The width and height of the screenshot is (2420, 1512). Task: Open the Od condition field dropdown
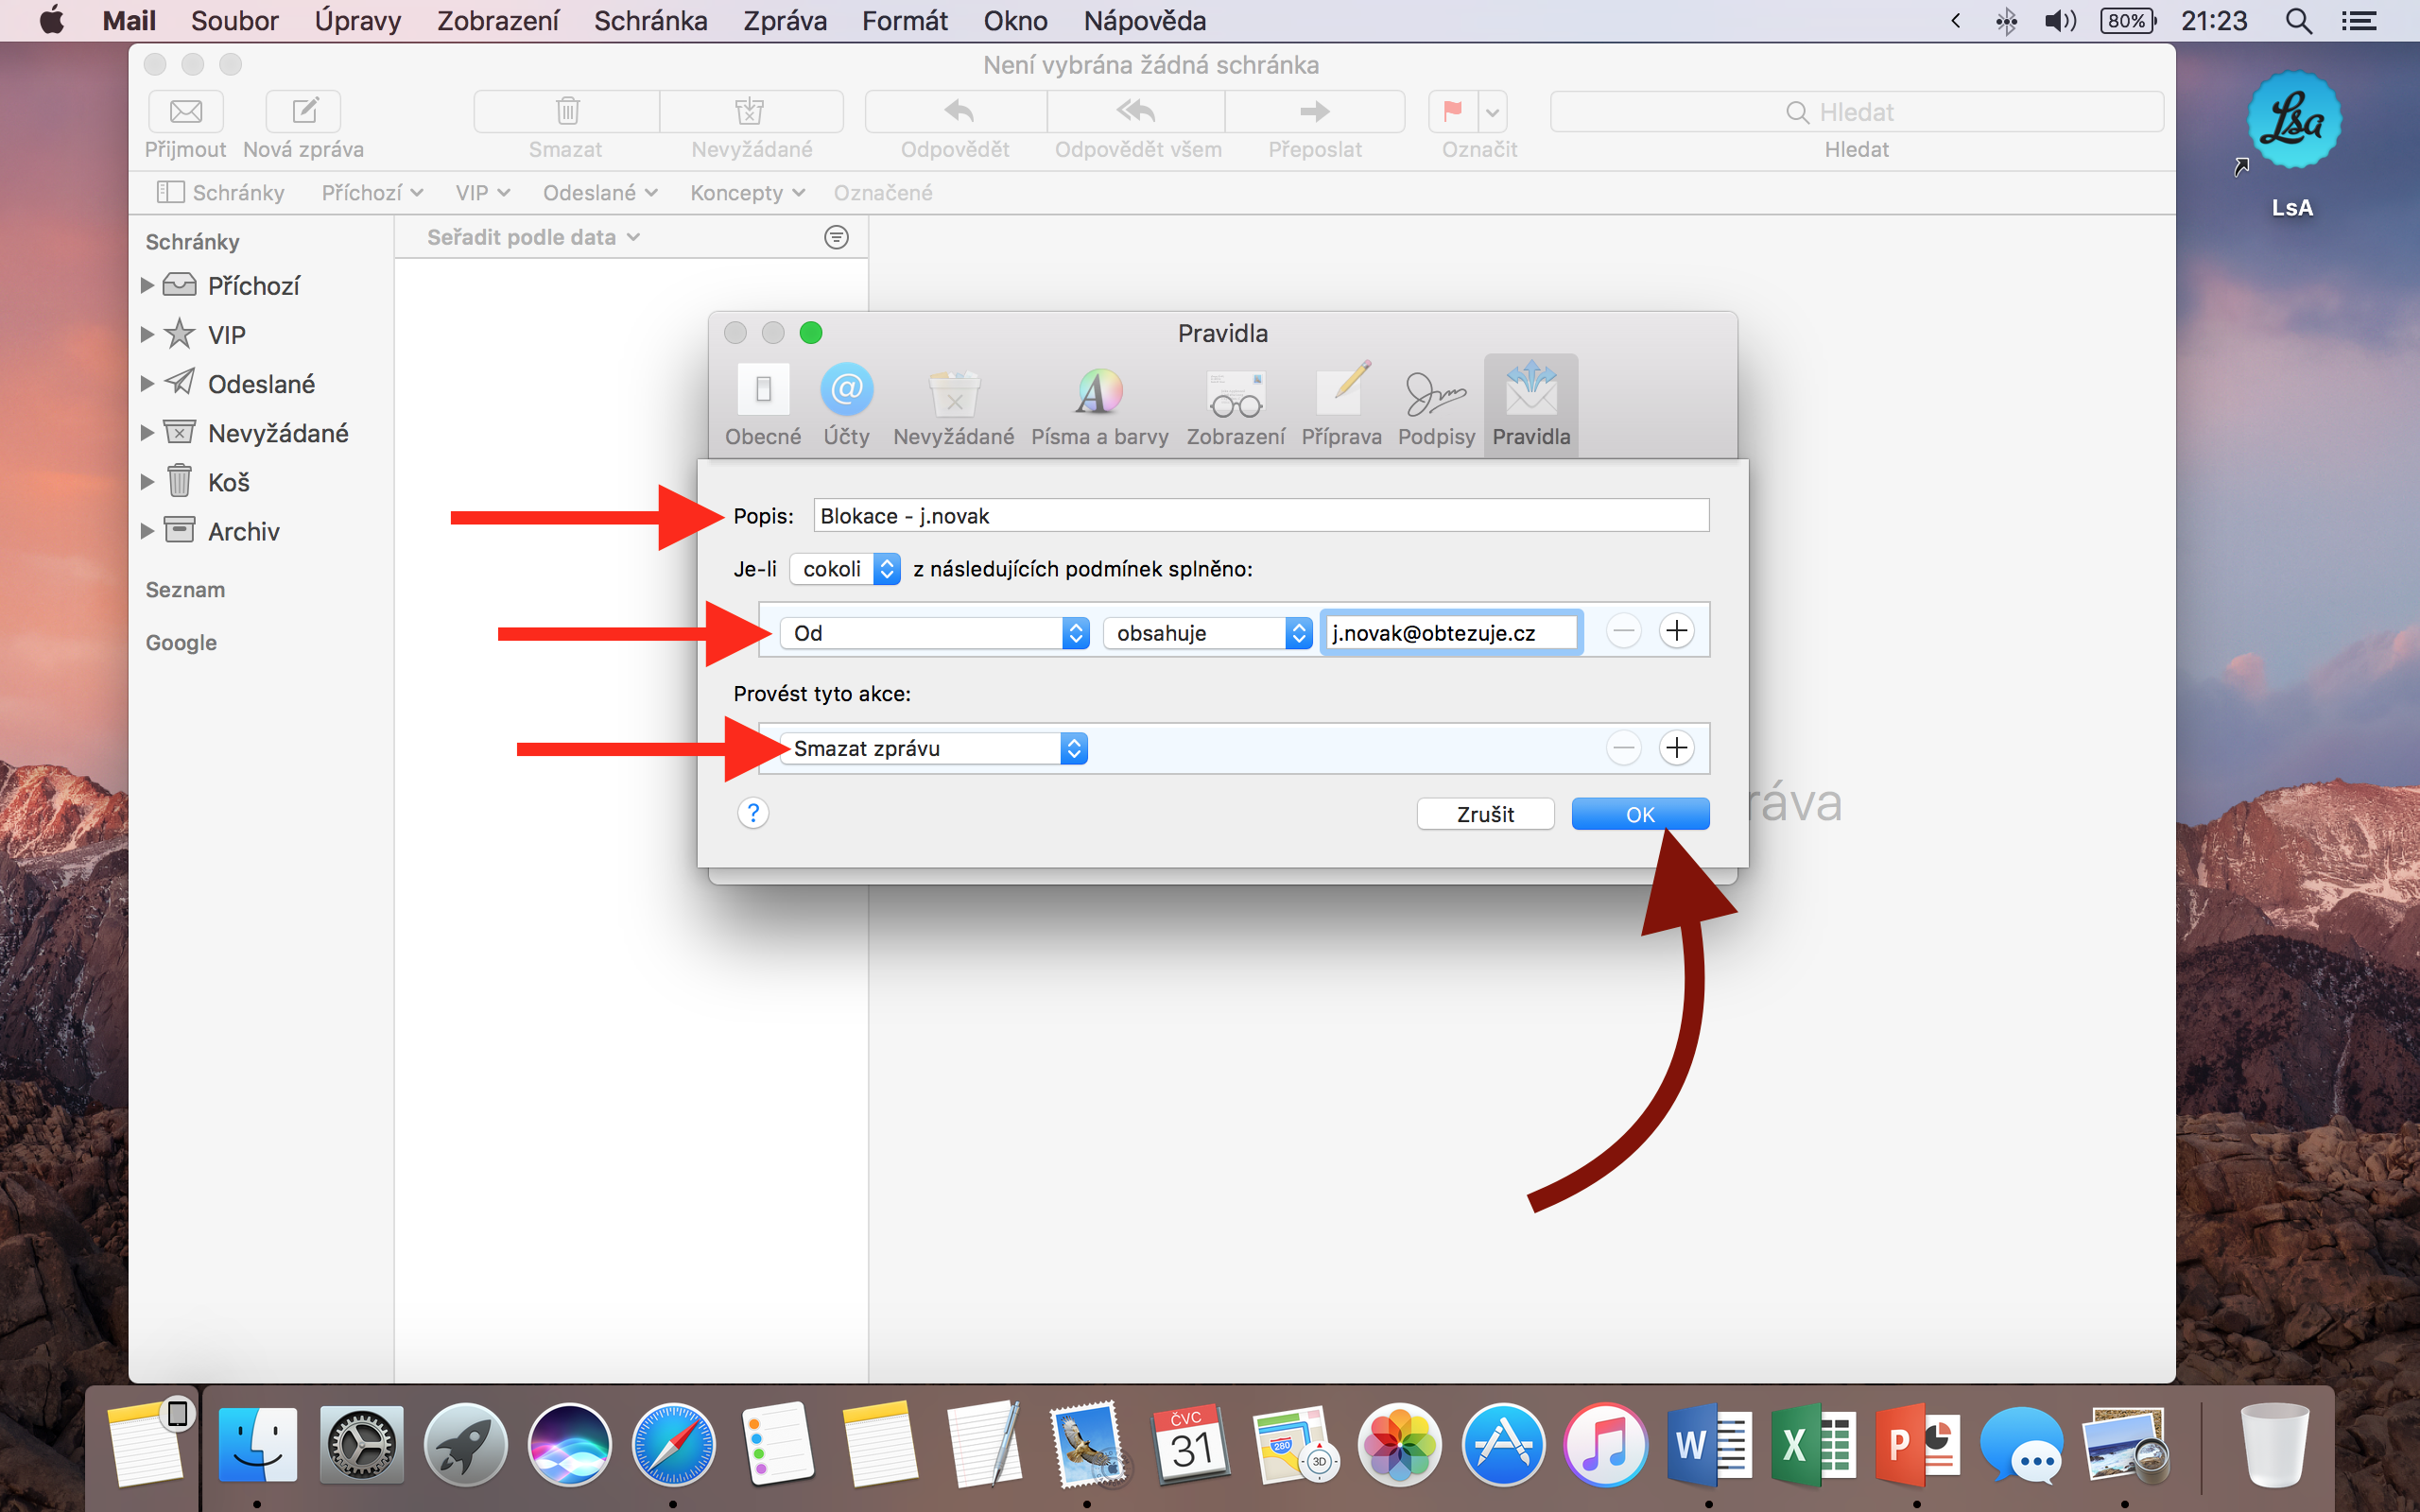(x=935, y=633)
